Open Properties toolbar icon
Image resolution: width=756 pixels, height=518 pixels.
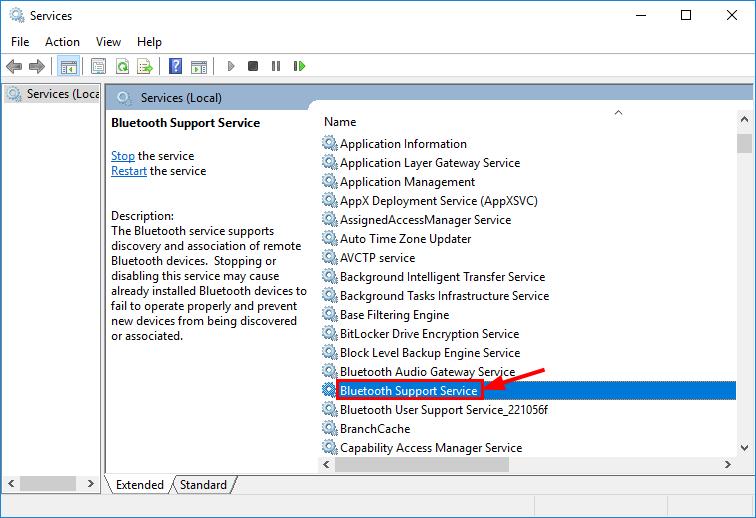(98, 66)
